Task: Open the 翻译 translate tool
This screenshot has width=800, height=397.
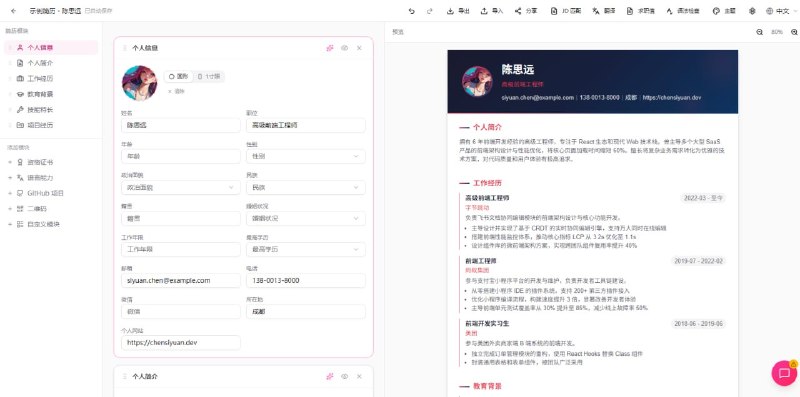Action: (604, 11)
